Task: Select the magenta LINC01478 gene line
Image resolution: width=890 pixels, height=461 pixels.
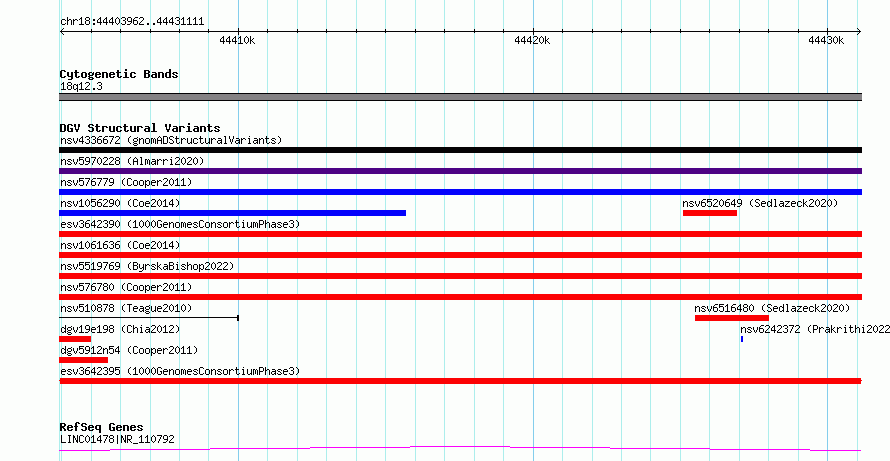Action: click(460, 449)
